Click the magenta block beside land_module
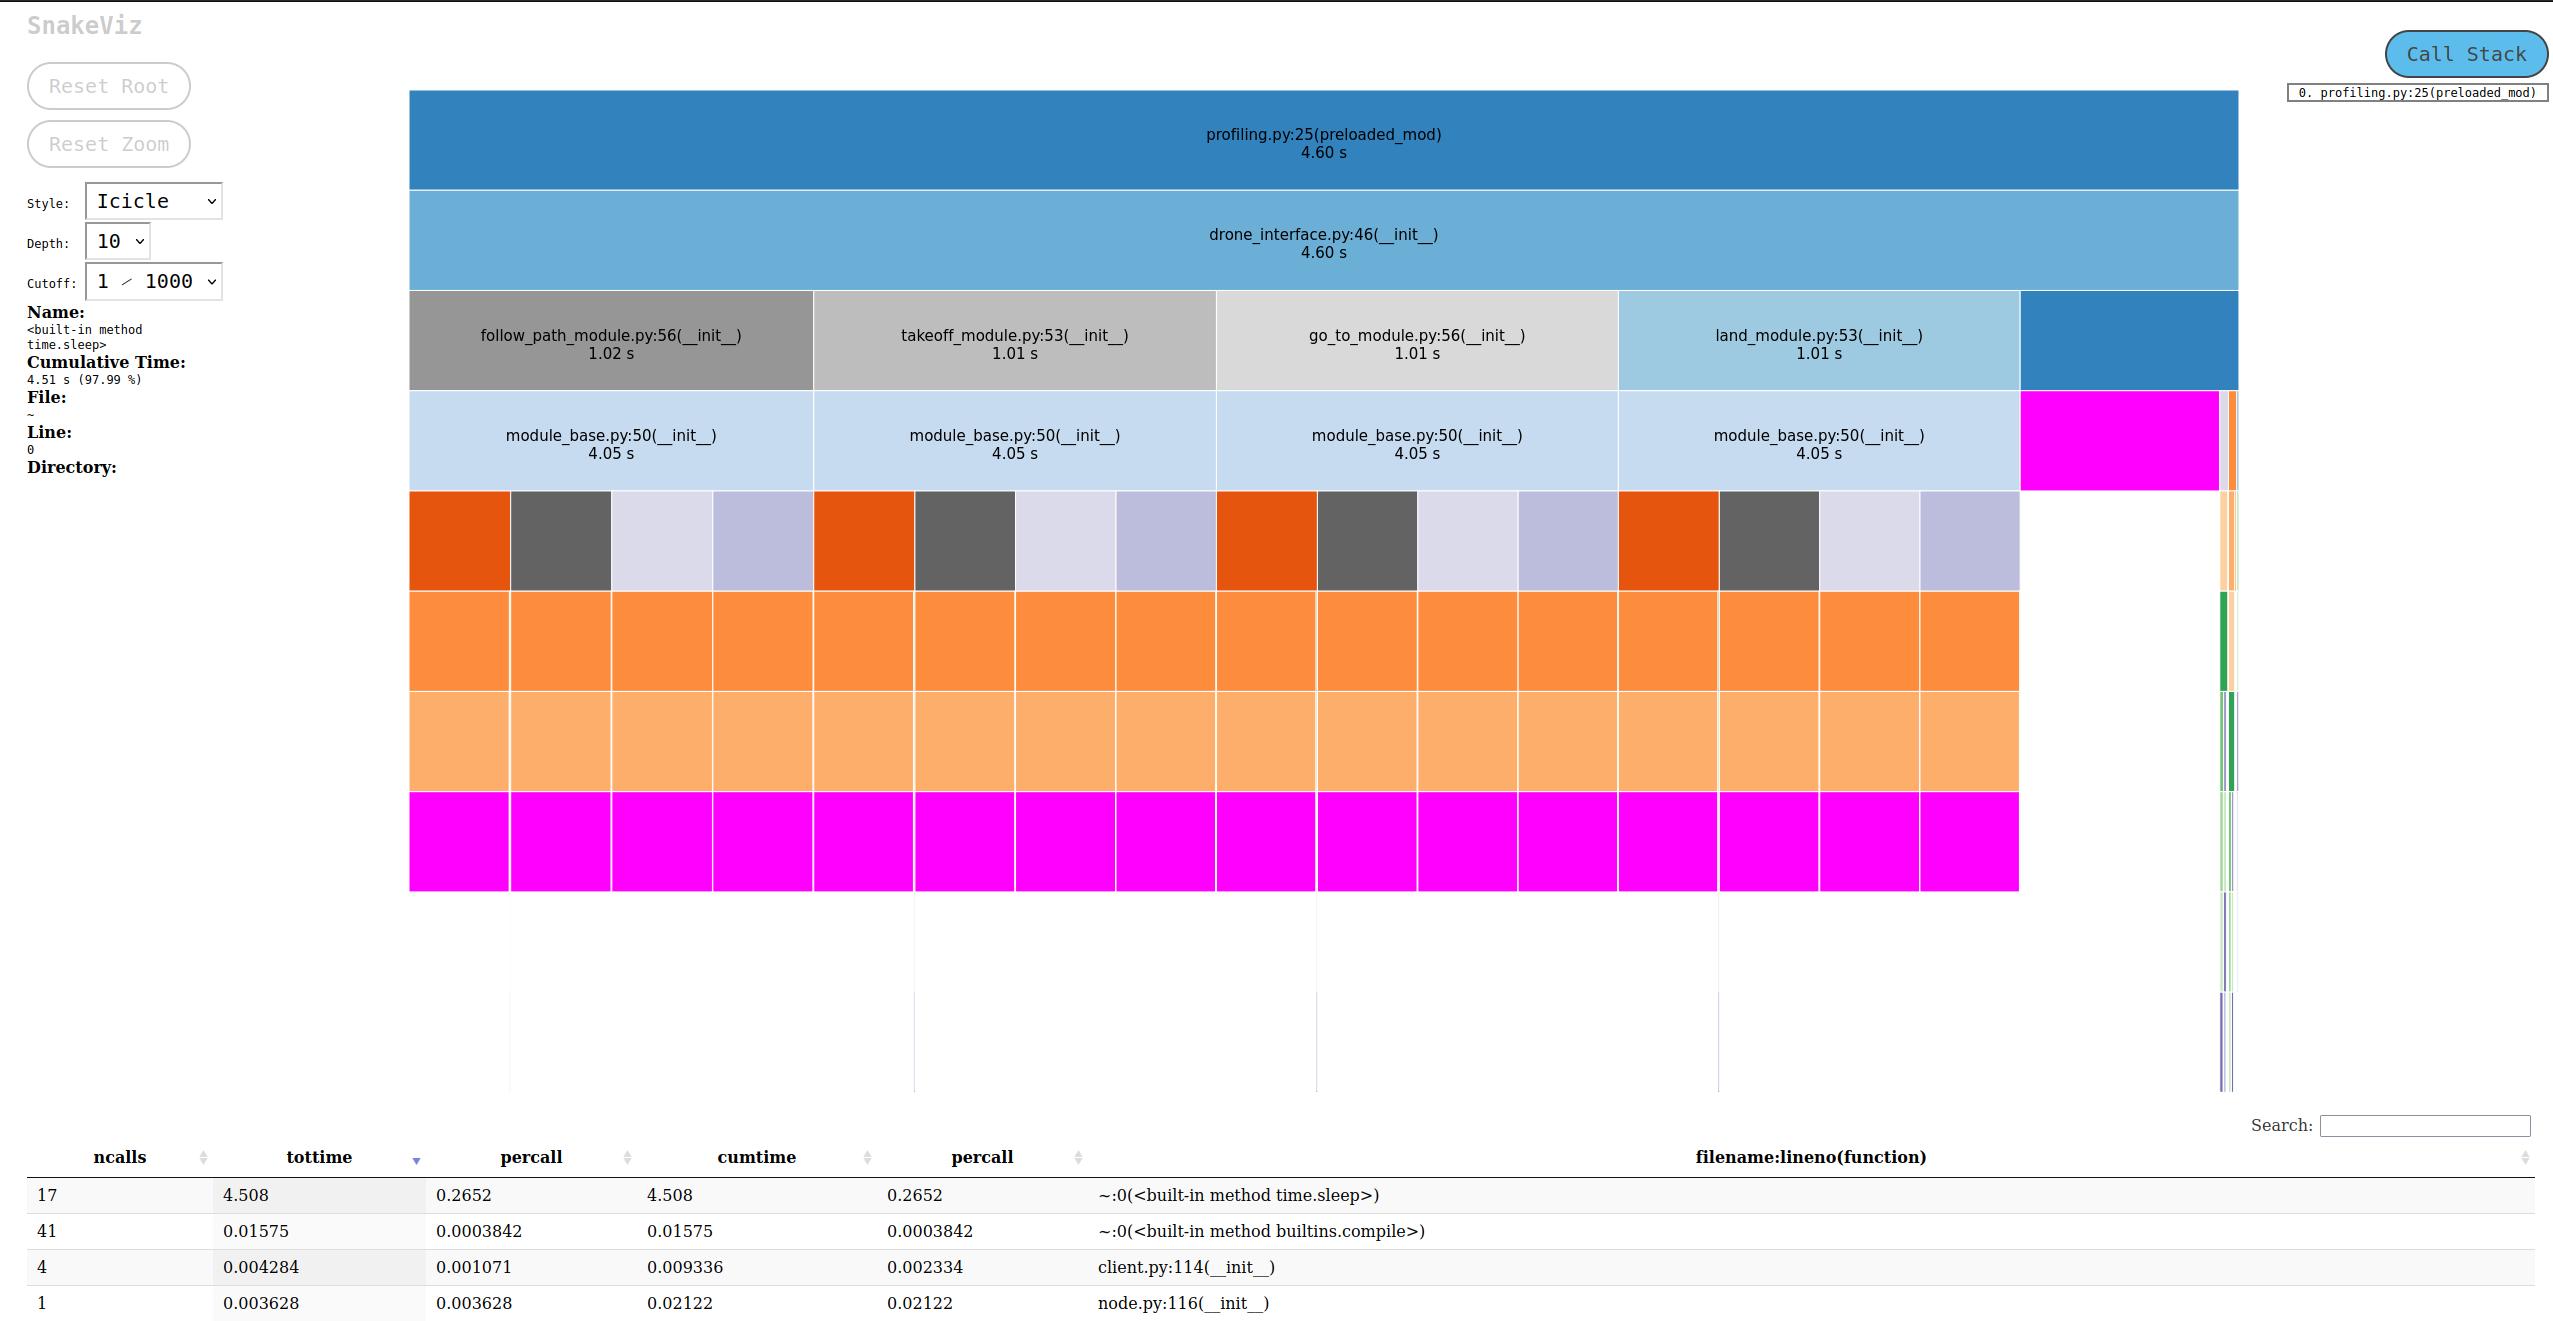This screenshot has width=2553, height=1321. [x=2119, y=440]
